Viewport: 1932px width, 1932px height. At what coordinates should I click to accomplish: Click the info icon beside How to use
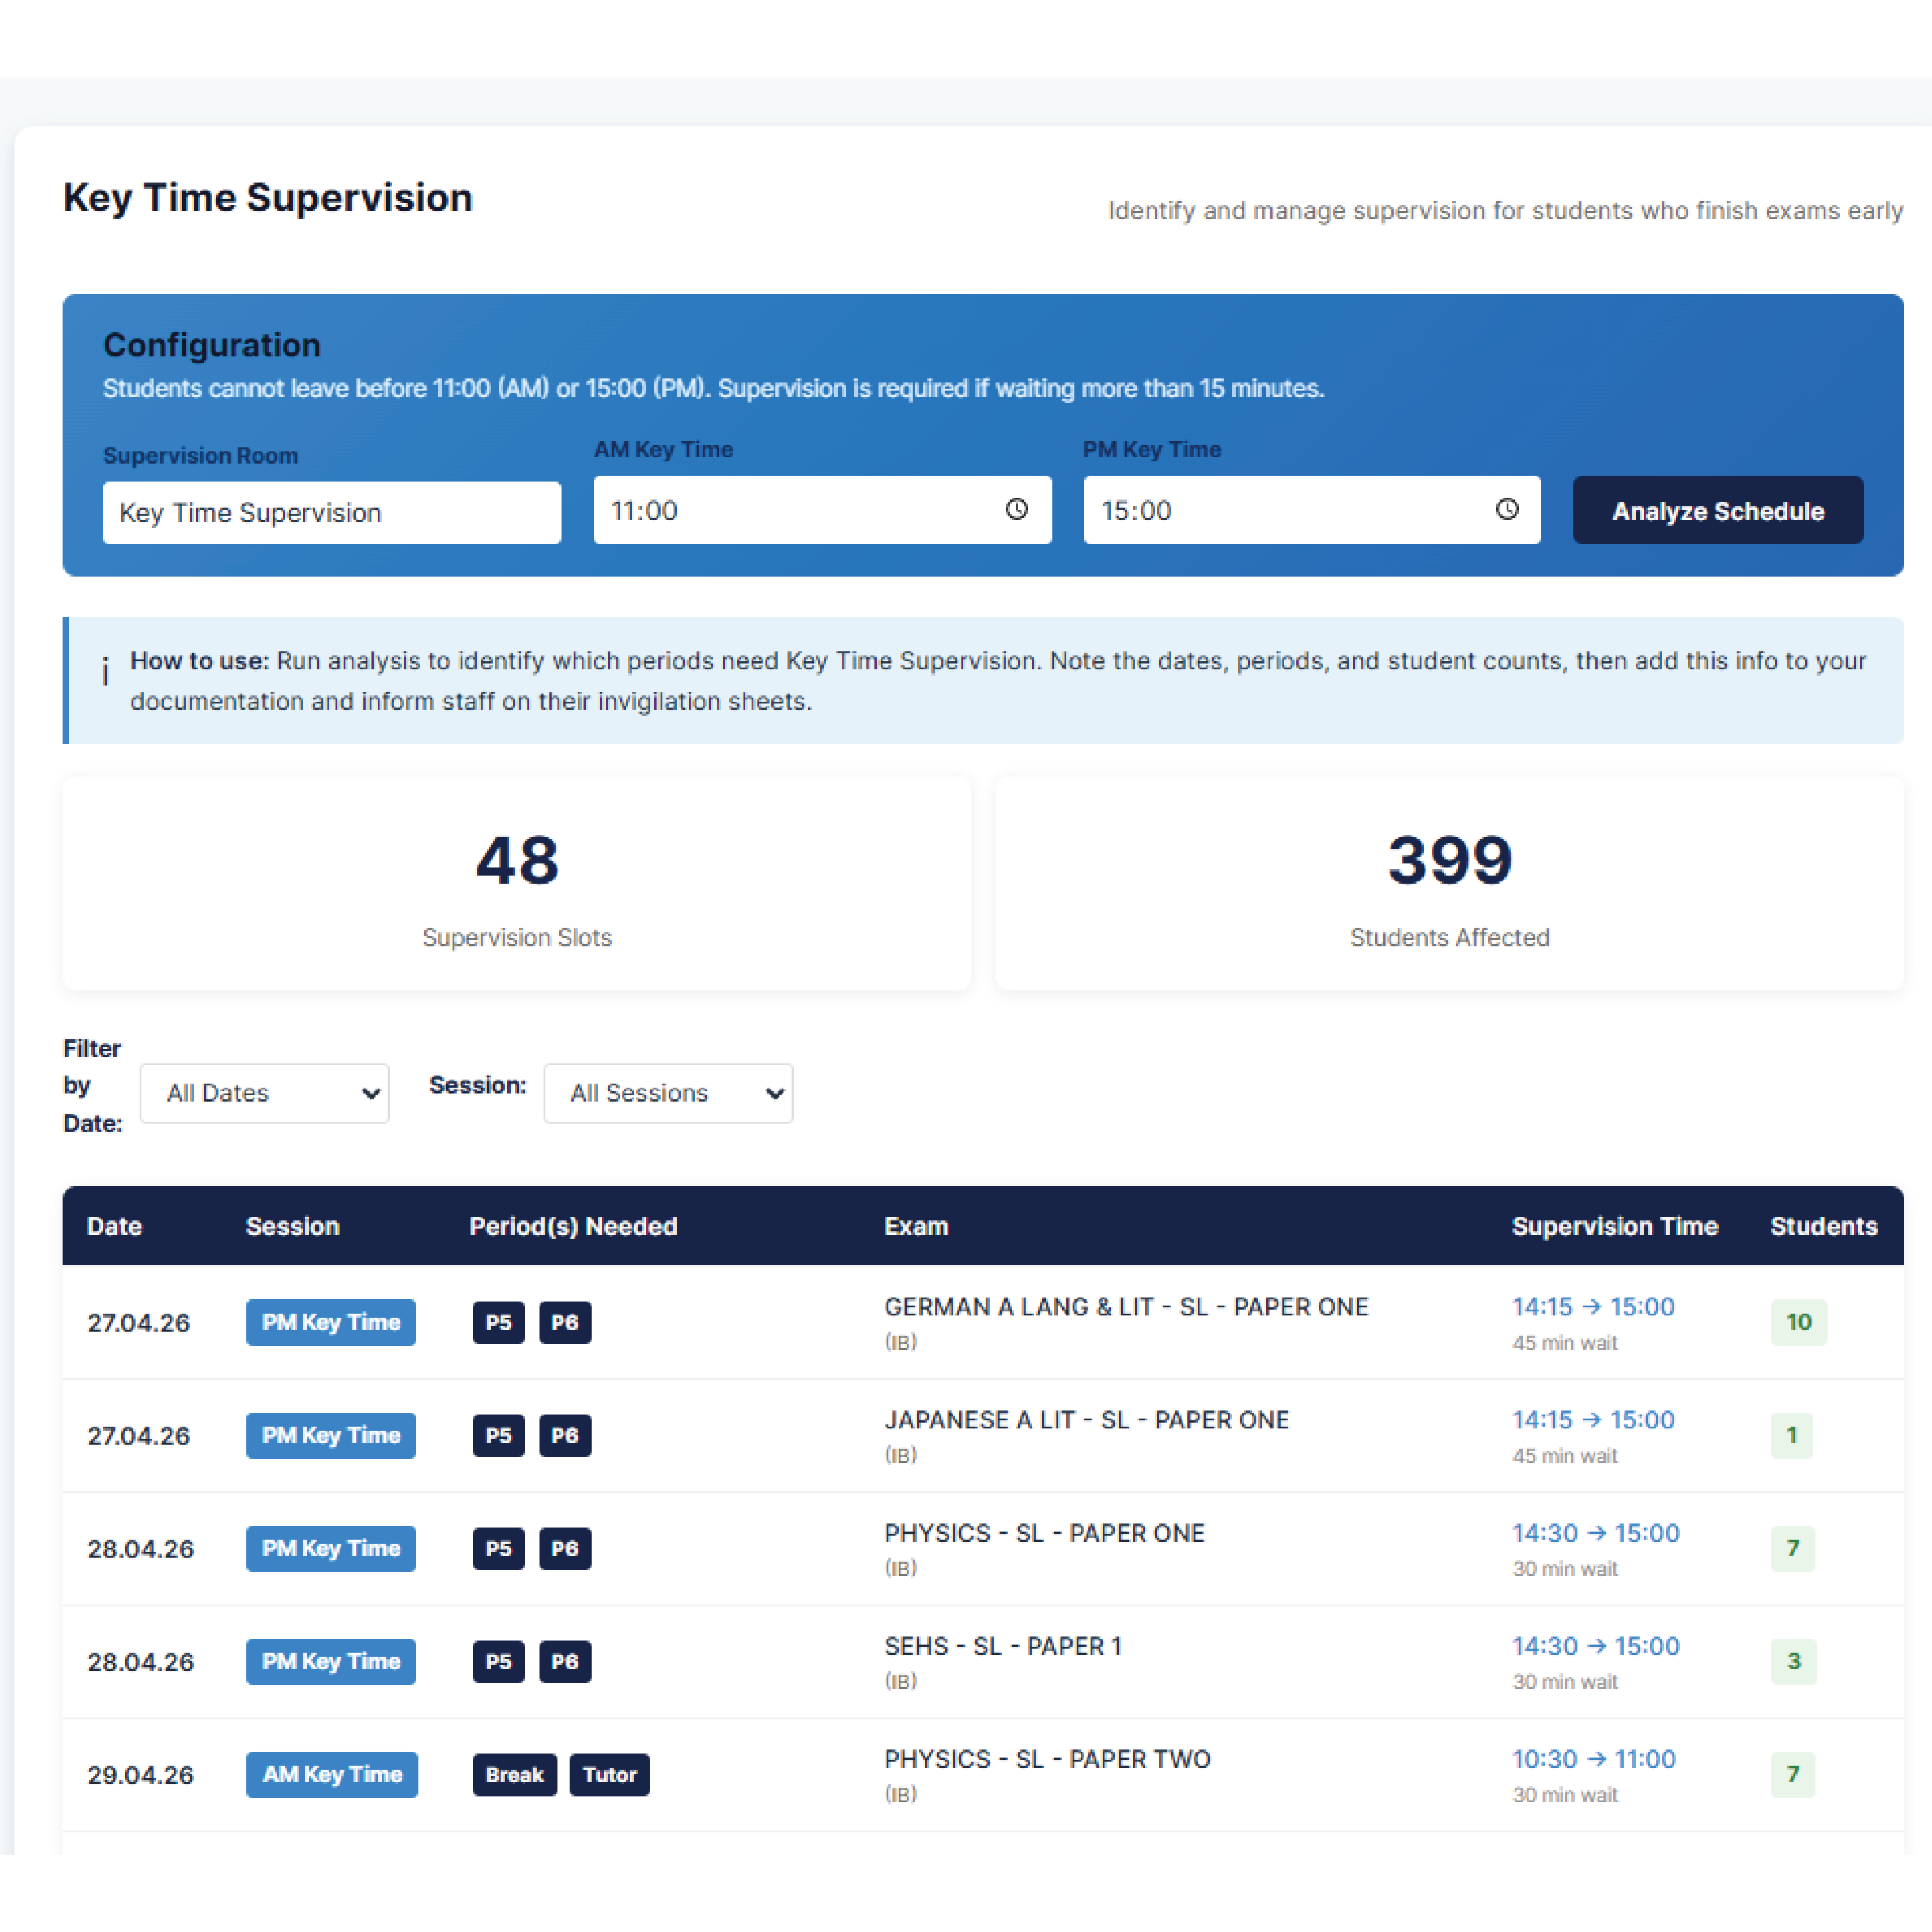(105, 672)
